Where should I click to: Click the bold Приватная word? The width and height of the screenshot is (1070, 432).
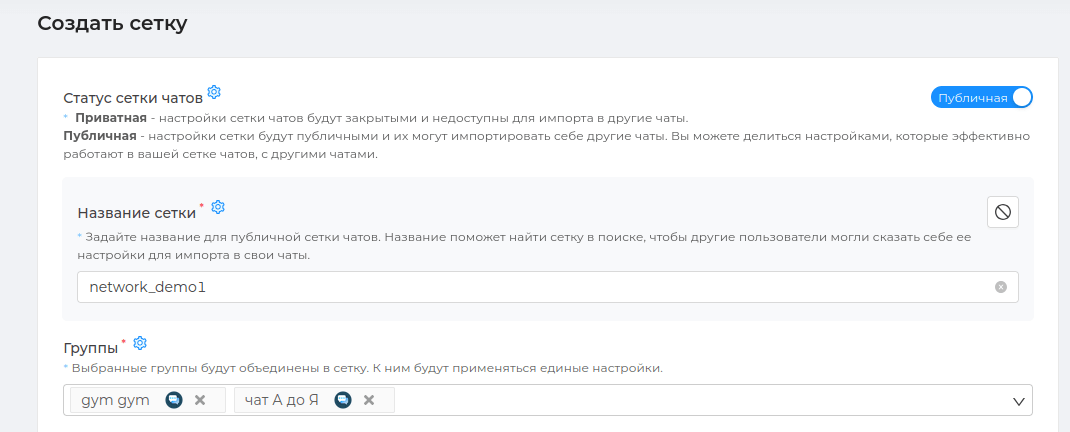[x=111, y=117]
